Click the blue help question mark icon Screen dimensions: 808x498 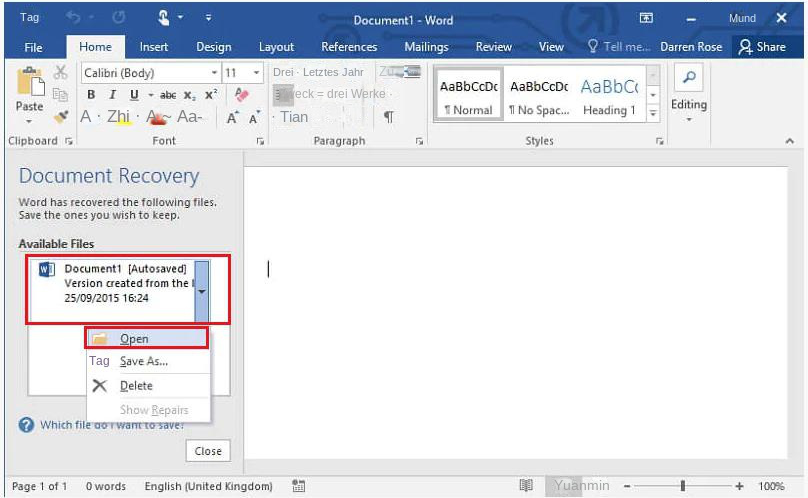pyautogui.click(x=26, y=425)
